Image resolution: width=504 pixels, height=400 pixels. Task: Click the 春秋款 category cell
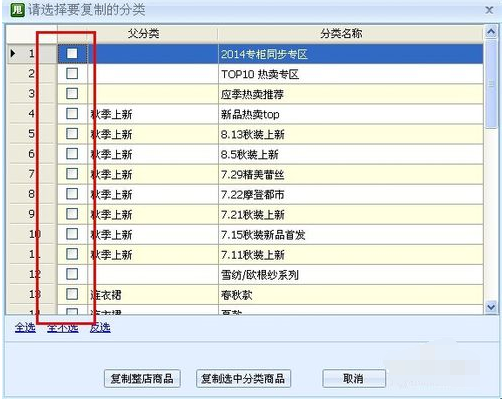pos(351,294)
